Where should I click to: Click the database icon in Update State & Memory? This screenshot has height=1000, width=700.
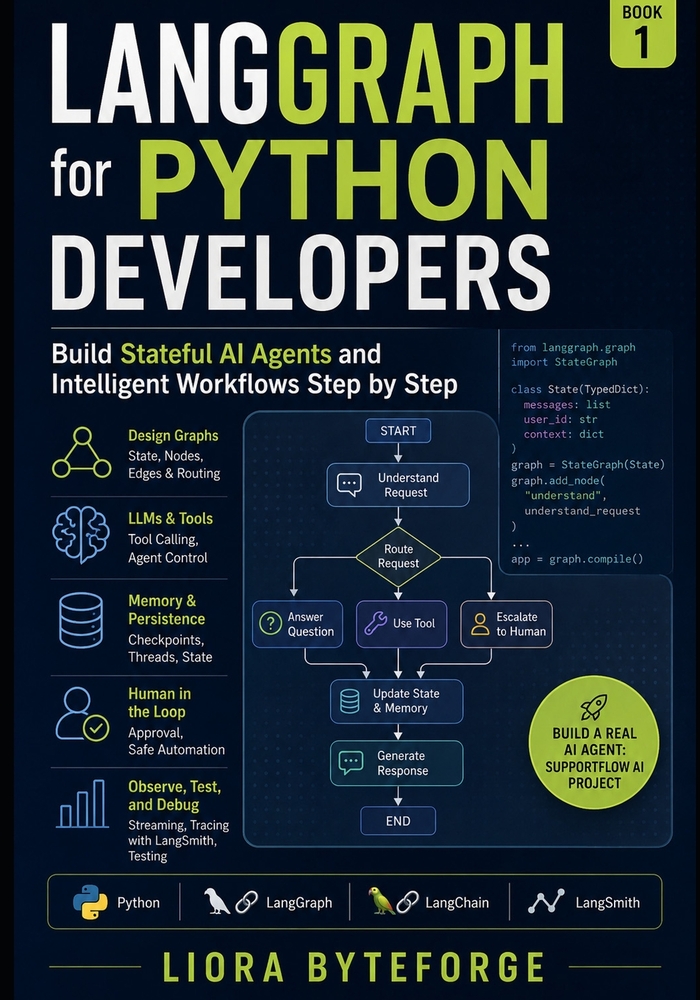pyautogui.click(x=349, y=701)
